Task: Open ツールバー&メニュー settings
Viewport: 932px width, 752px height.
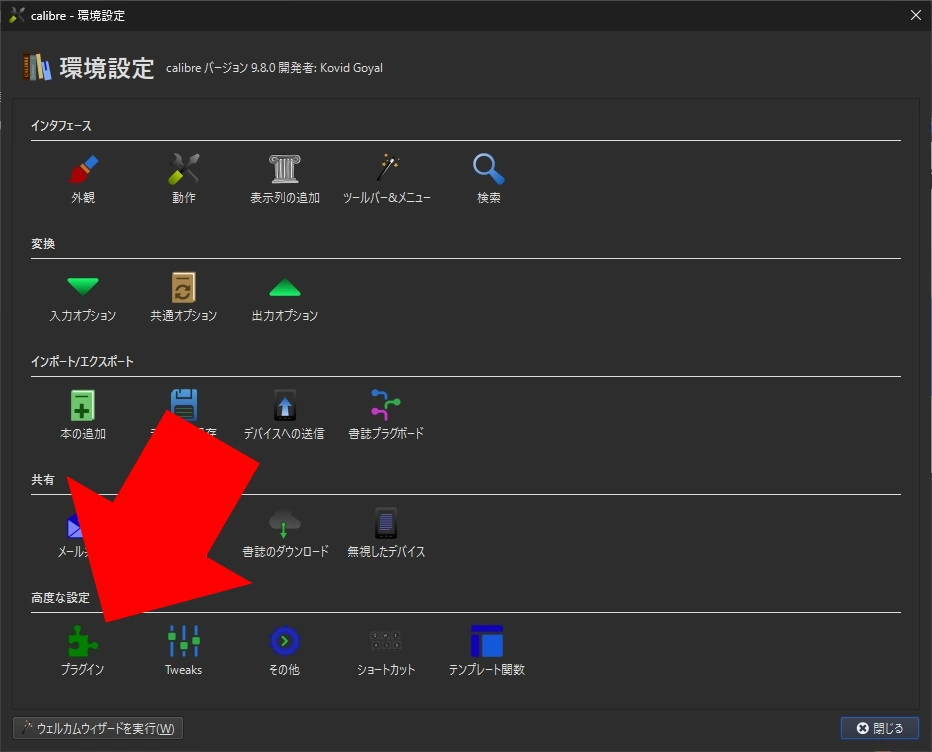Action: click(x=386, y=179)
